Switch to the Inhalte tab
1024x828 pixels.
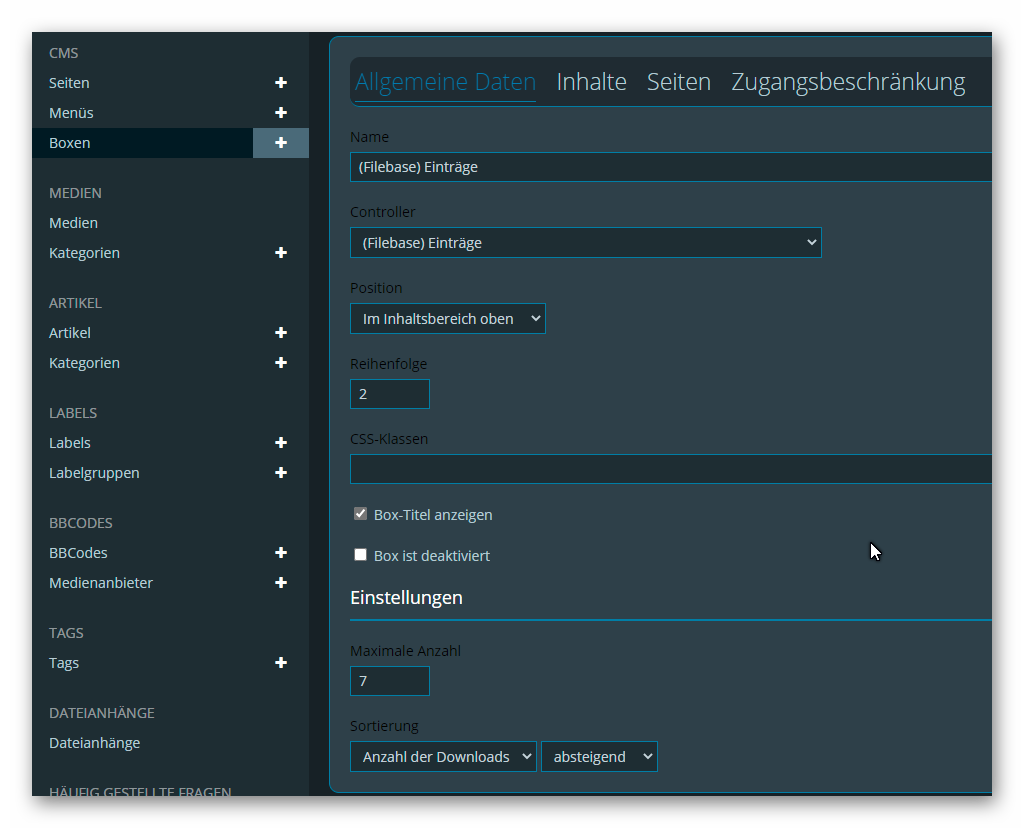(591, 82)
